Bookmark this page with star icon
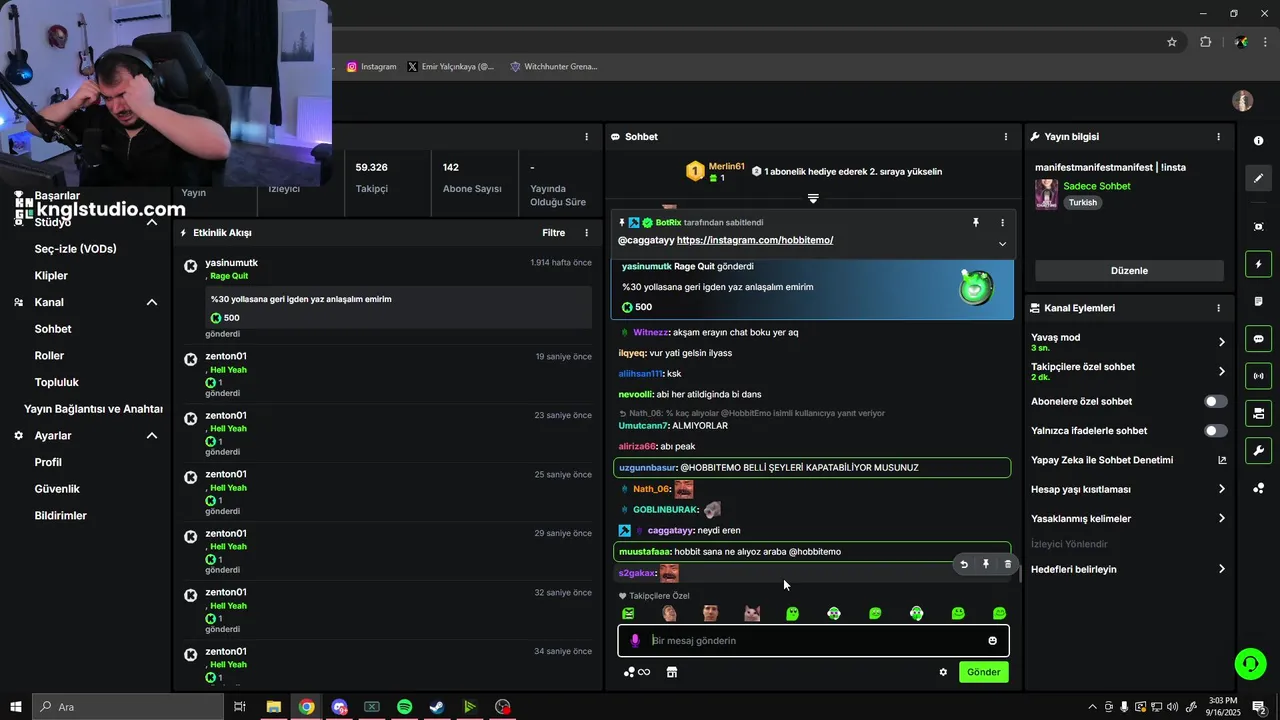The width and height of the screenshot is (1280, 720). tap(1172, 42)
